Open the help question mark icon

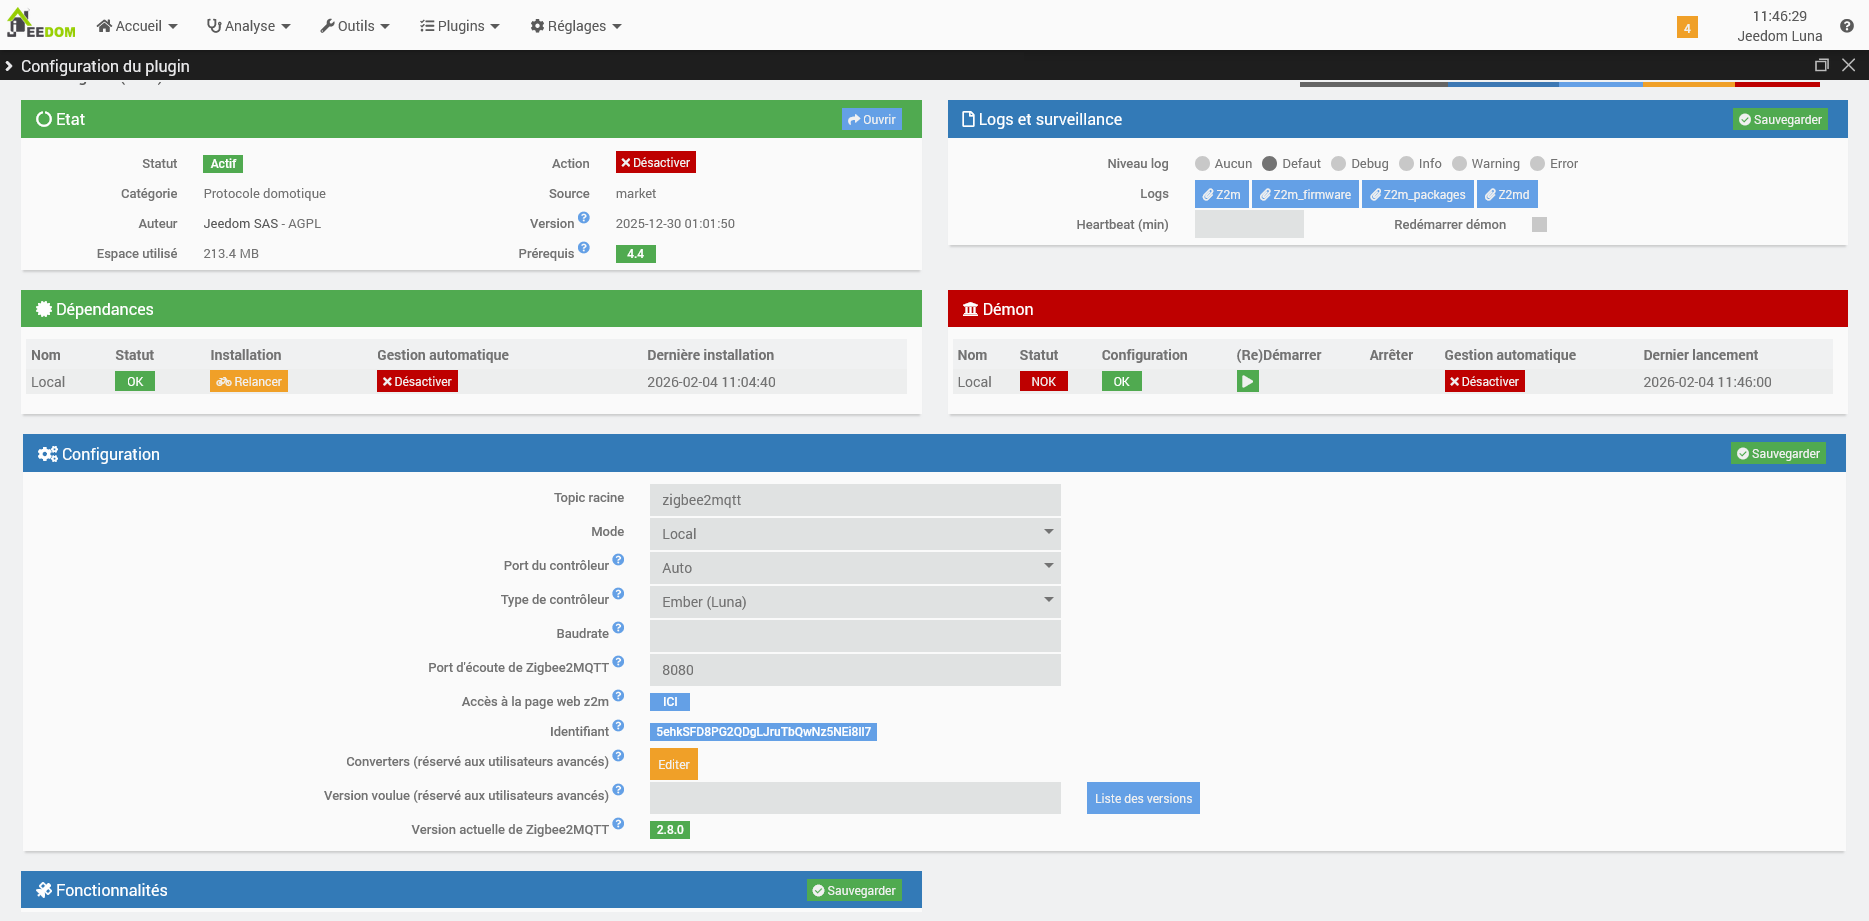(x=1847, y=26)
